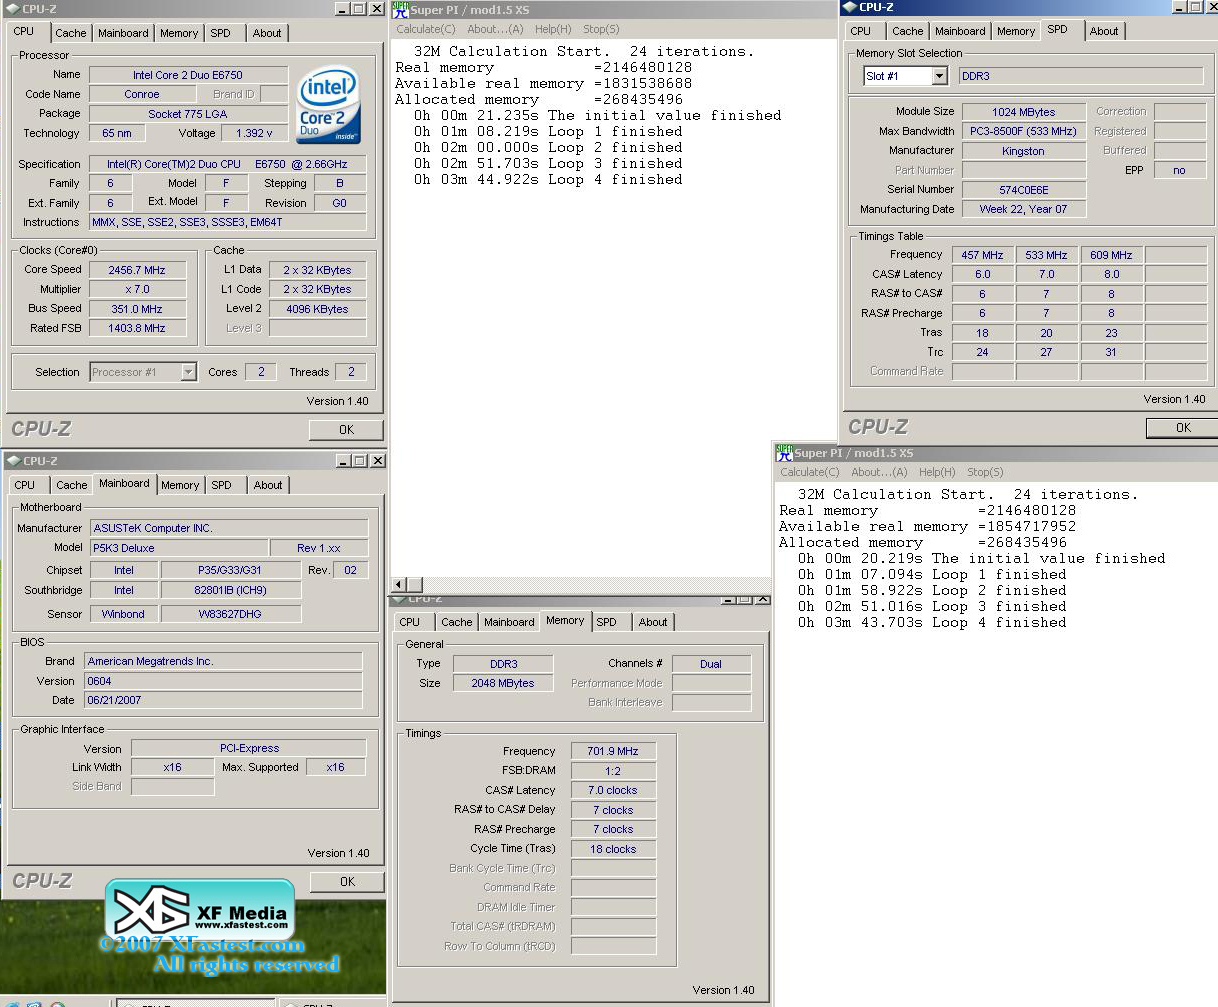Click the CPU-Z title icon in the Mainboard window

pos(13,461)
